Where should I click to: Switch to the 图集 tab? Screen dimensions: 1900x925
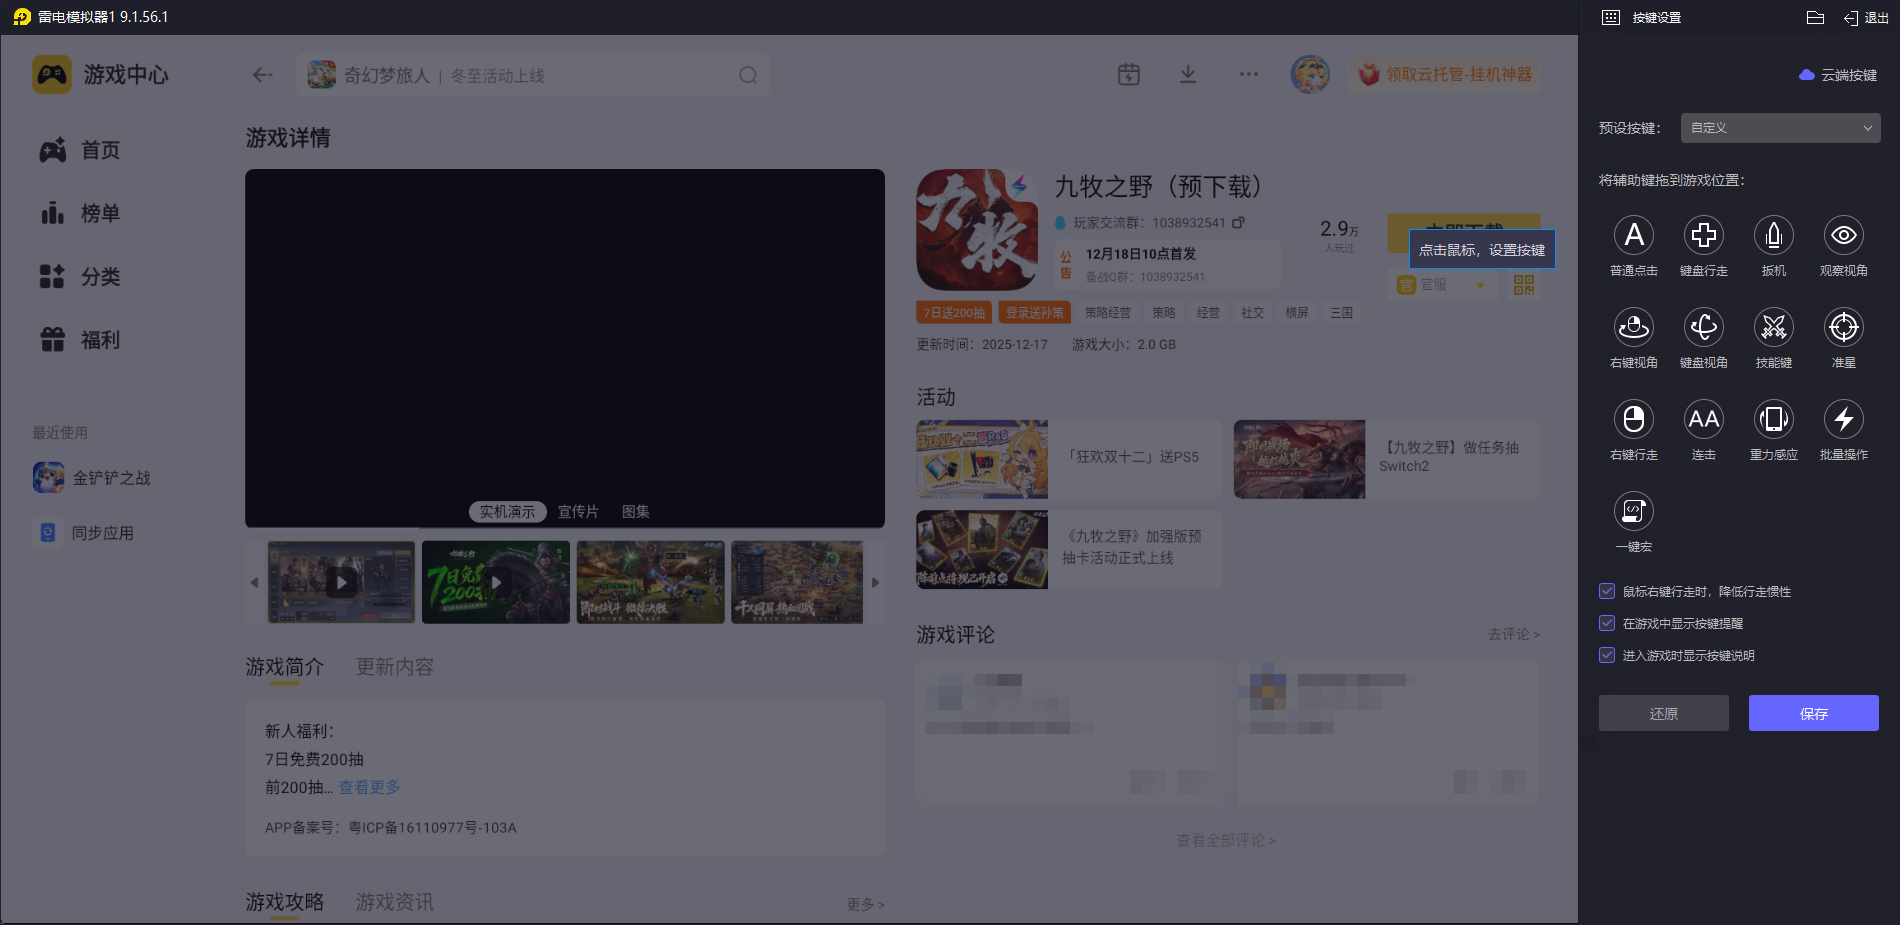coord(636,512)
